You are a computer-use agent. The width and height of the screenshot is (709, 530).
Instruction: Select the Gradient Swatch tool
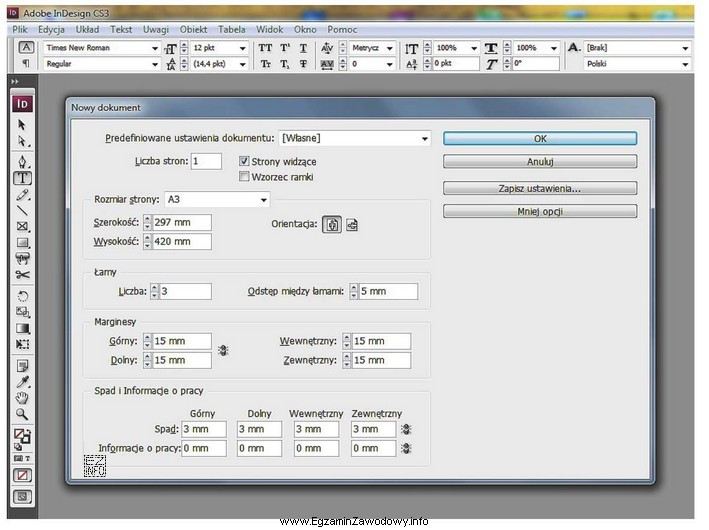(22, 328)
